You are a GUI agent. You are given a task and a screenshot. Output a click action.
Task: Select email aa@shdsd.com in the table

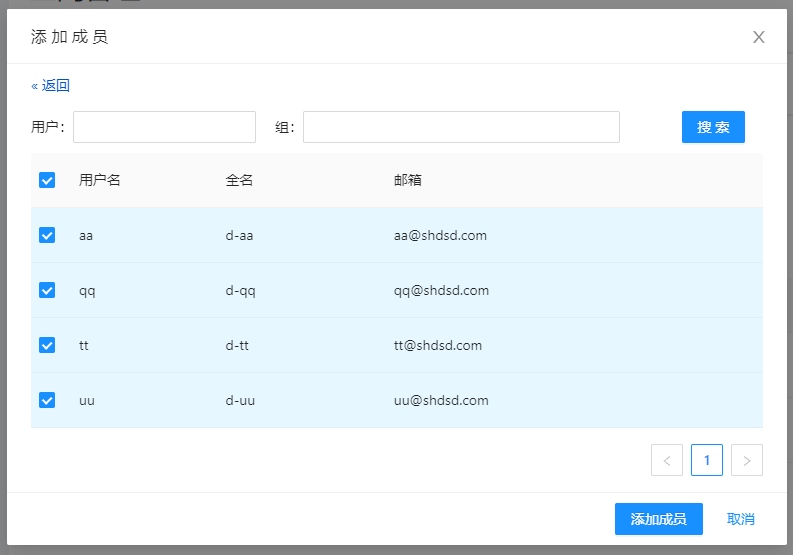pos(440,235)
